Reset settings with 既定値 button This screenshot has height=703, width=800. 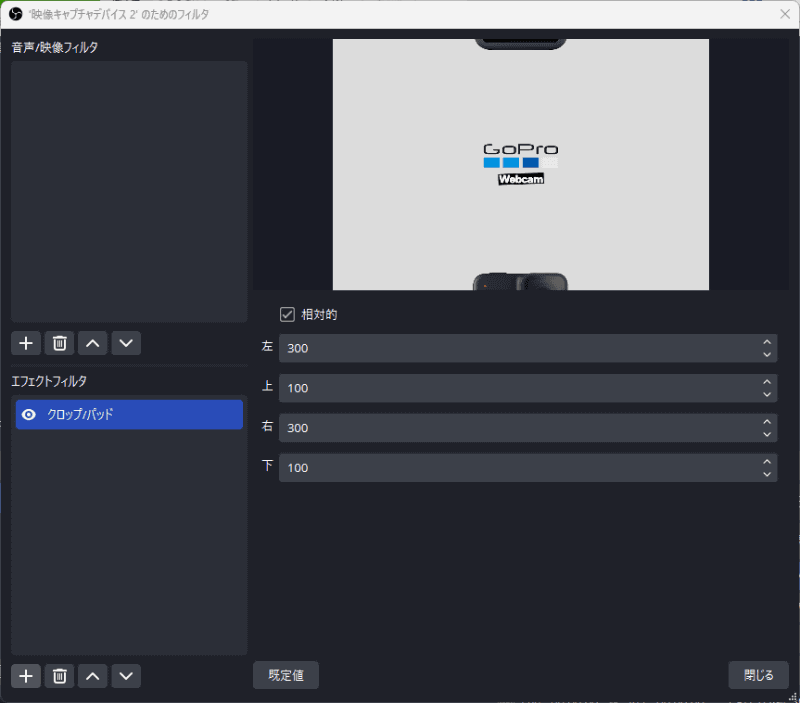286,675
